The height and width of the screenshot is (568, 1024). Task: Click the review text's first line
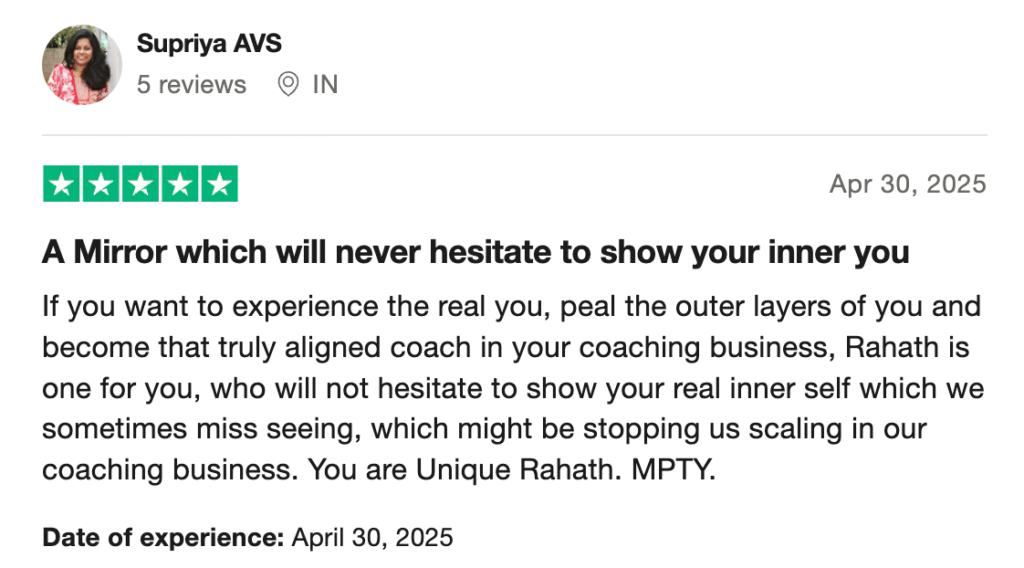pyautogui.click(x=511, y=306)
